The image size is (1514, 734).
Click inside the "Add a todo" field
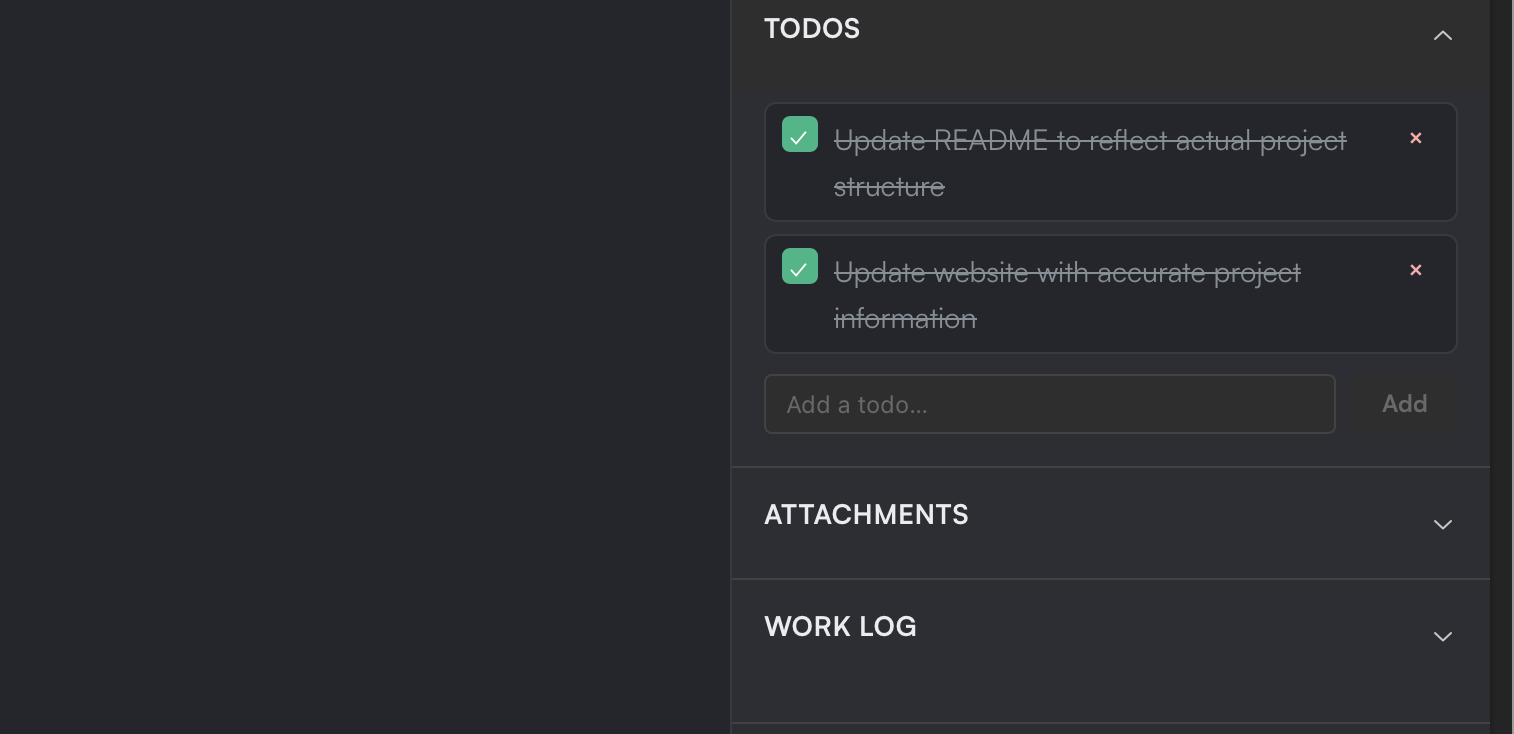pyautogui.click(x=1050, y=404)
